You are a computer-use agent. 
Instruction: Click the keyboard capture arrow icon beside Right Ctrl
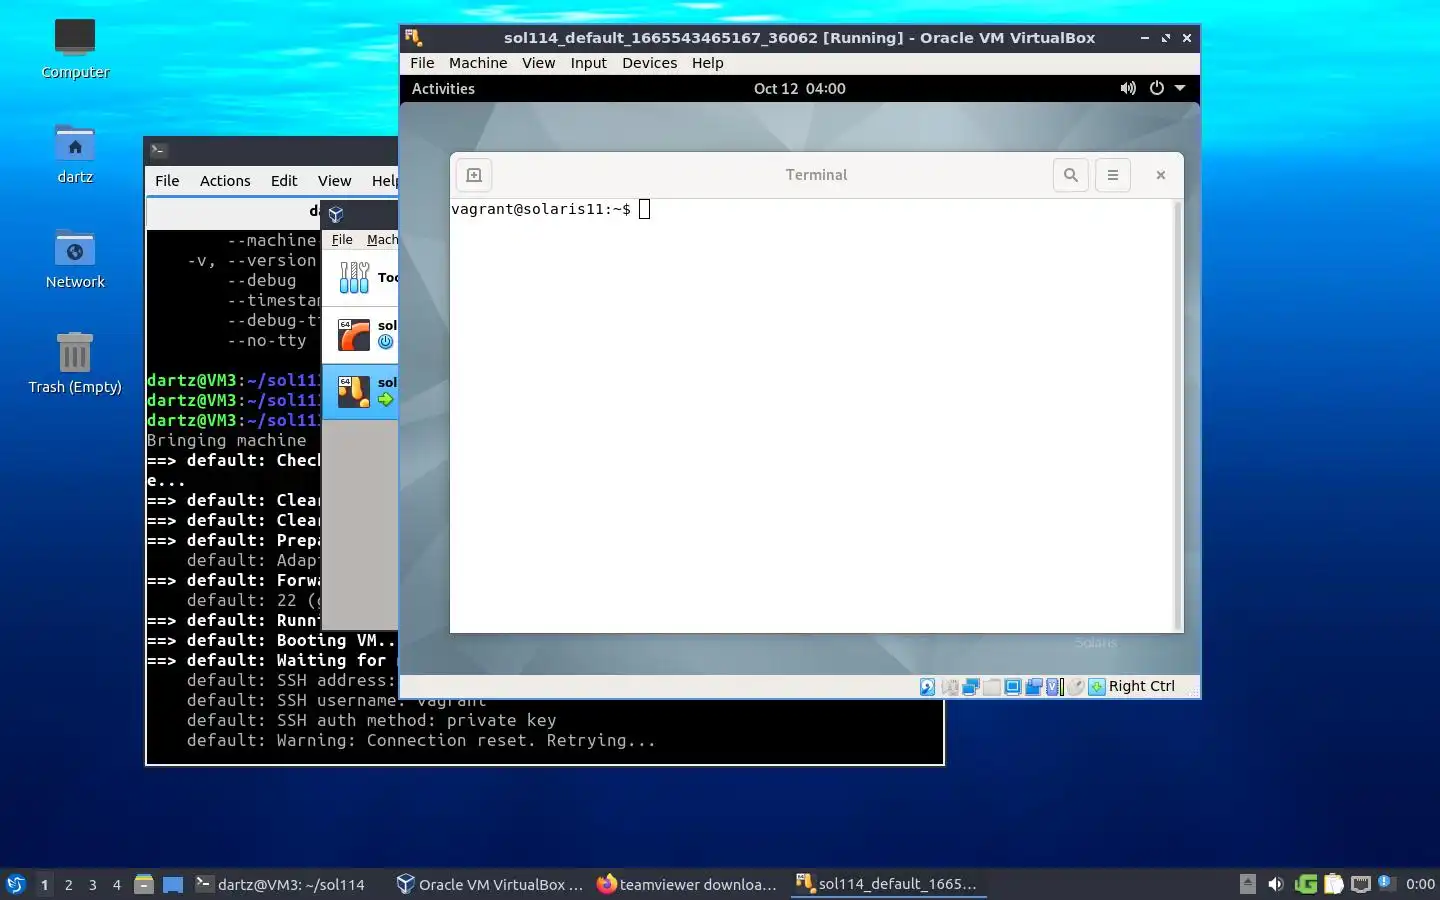pos(1097,687)
